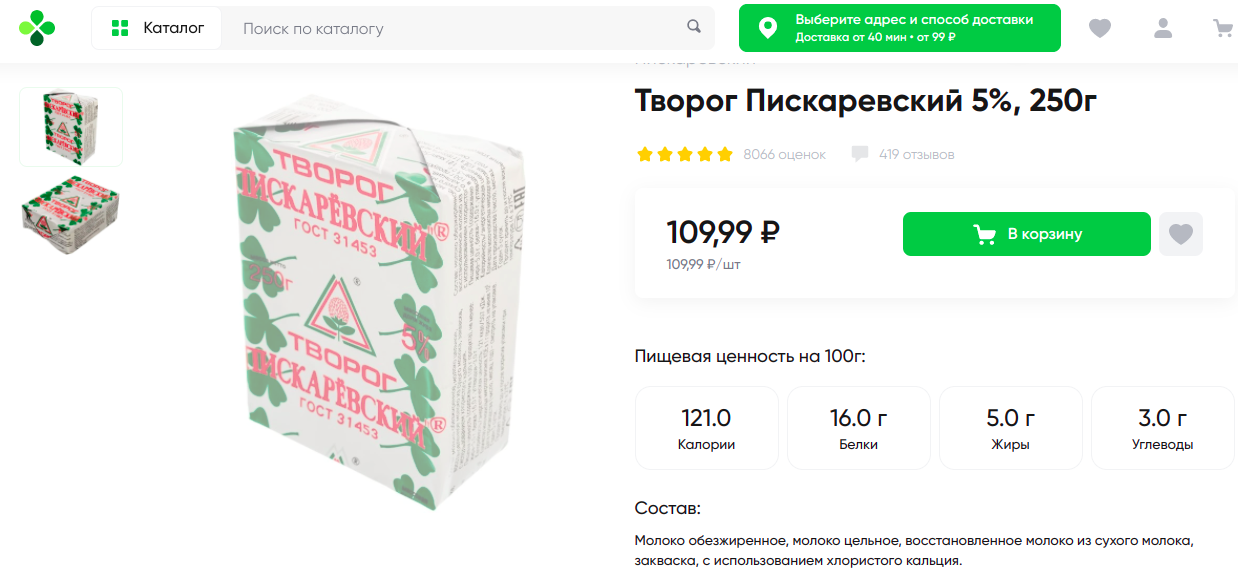Click the Калории 121.0 nutrition card

(706, 428)
